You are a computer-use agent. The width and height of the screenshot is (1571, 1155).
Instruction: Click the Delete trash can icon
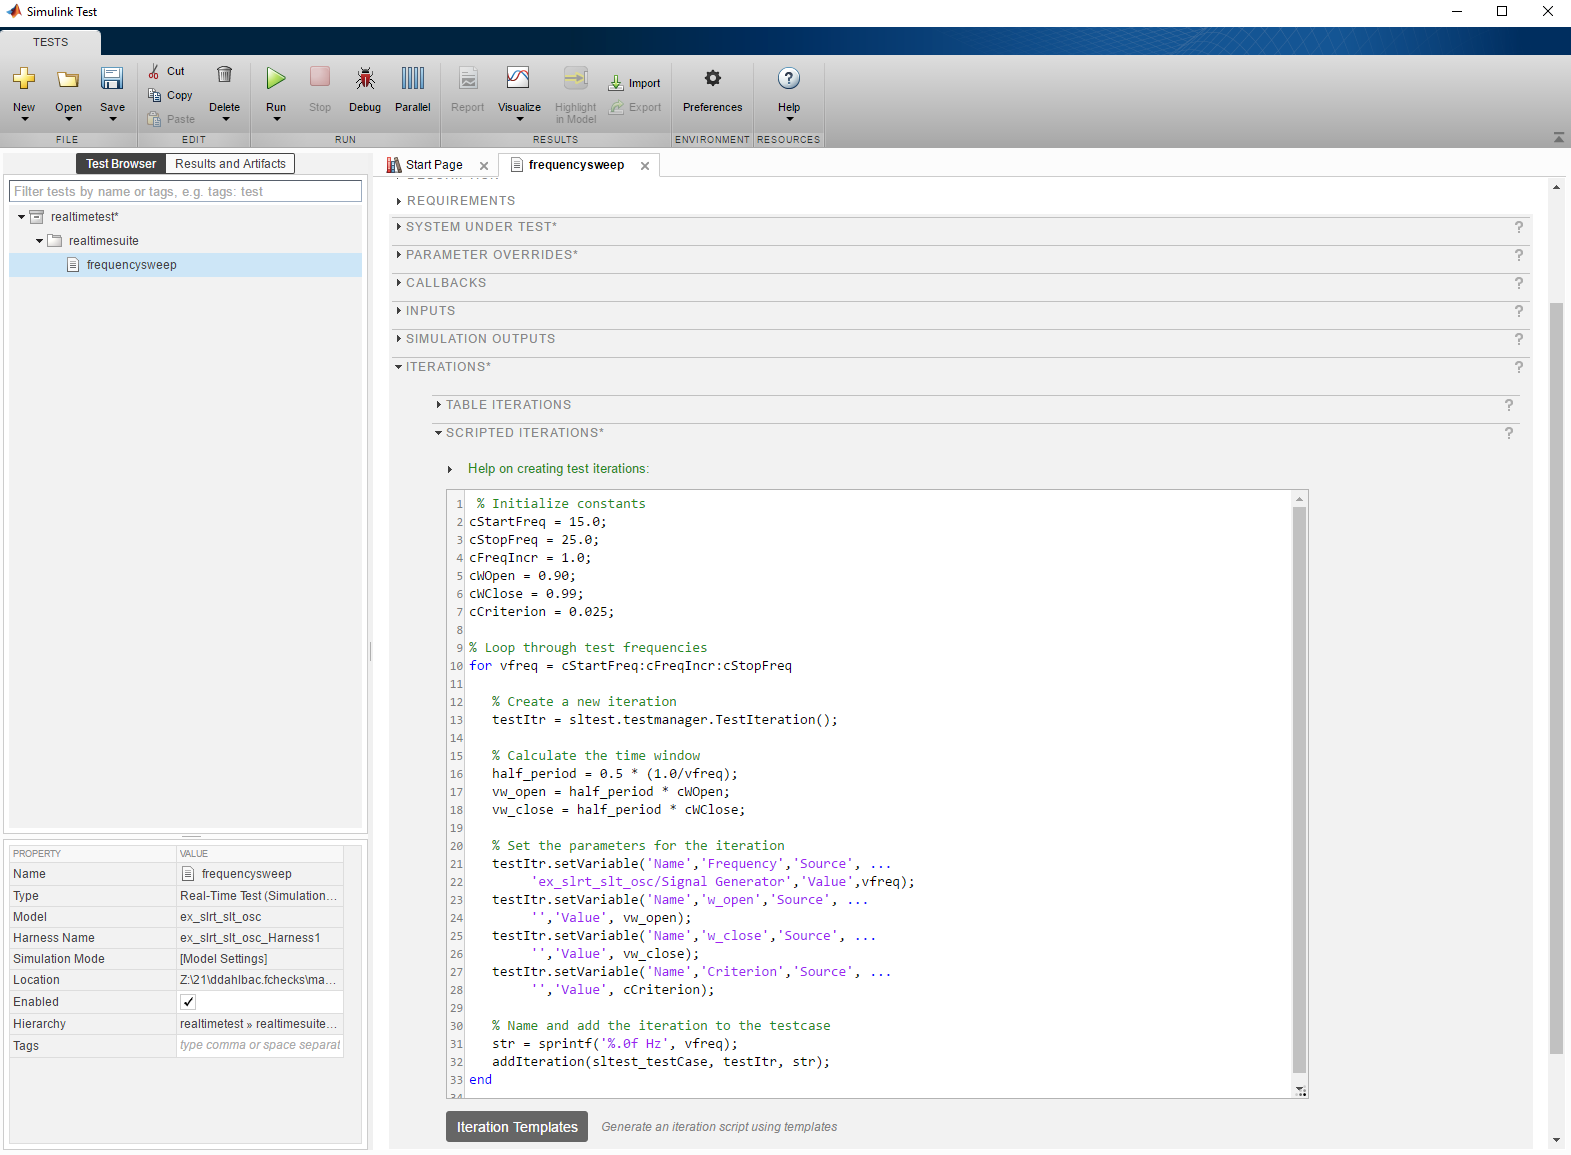click(x=224, y=75)
